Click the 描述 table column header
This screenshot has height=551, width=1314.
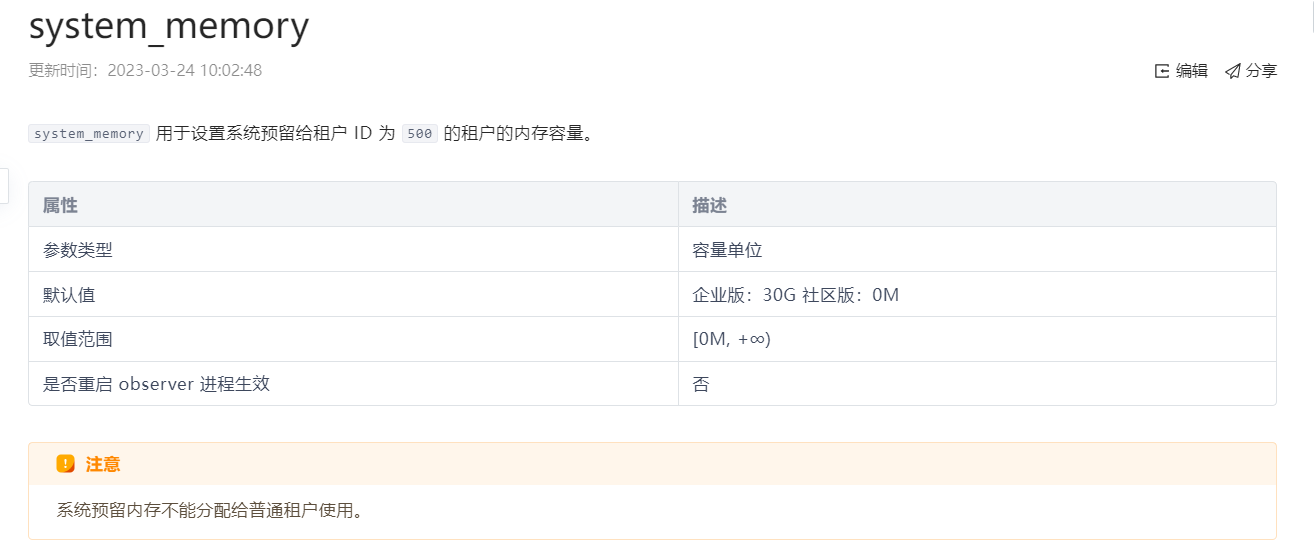[x=710, y=205]
